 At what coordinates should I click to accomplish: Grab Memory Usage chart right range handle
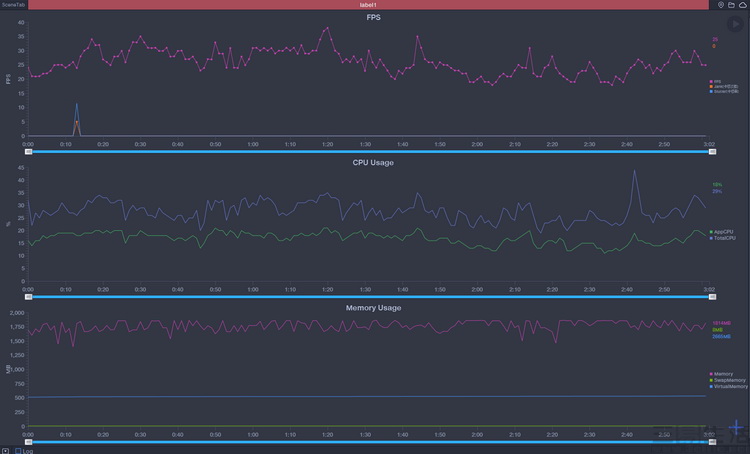pyautogui.click(x=712, y=442)
